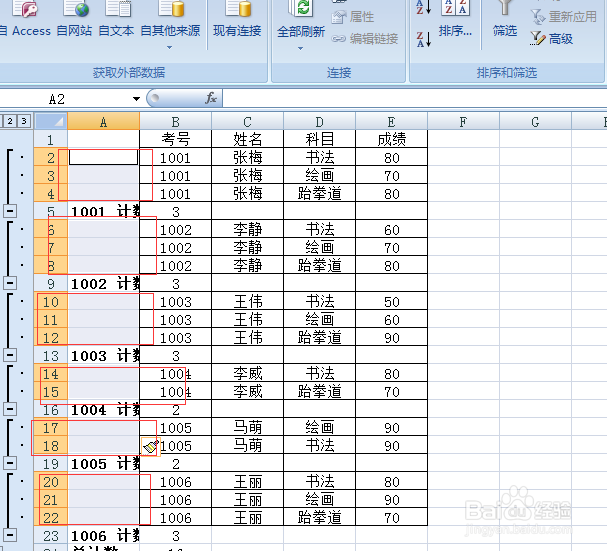Click 李静 in row 6
The width and height of the screenshot is (607, 551).
(247, 229)
